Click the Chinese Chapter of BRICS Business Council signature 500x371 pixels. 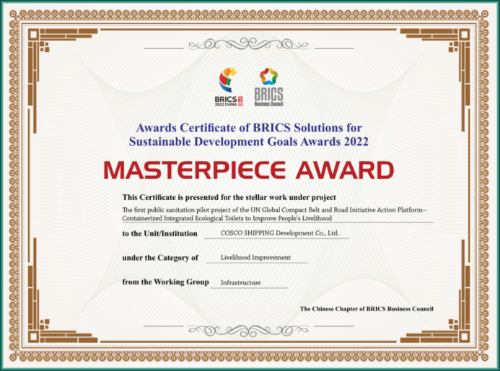pos(367,309)
